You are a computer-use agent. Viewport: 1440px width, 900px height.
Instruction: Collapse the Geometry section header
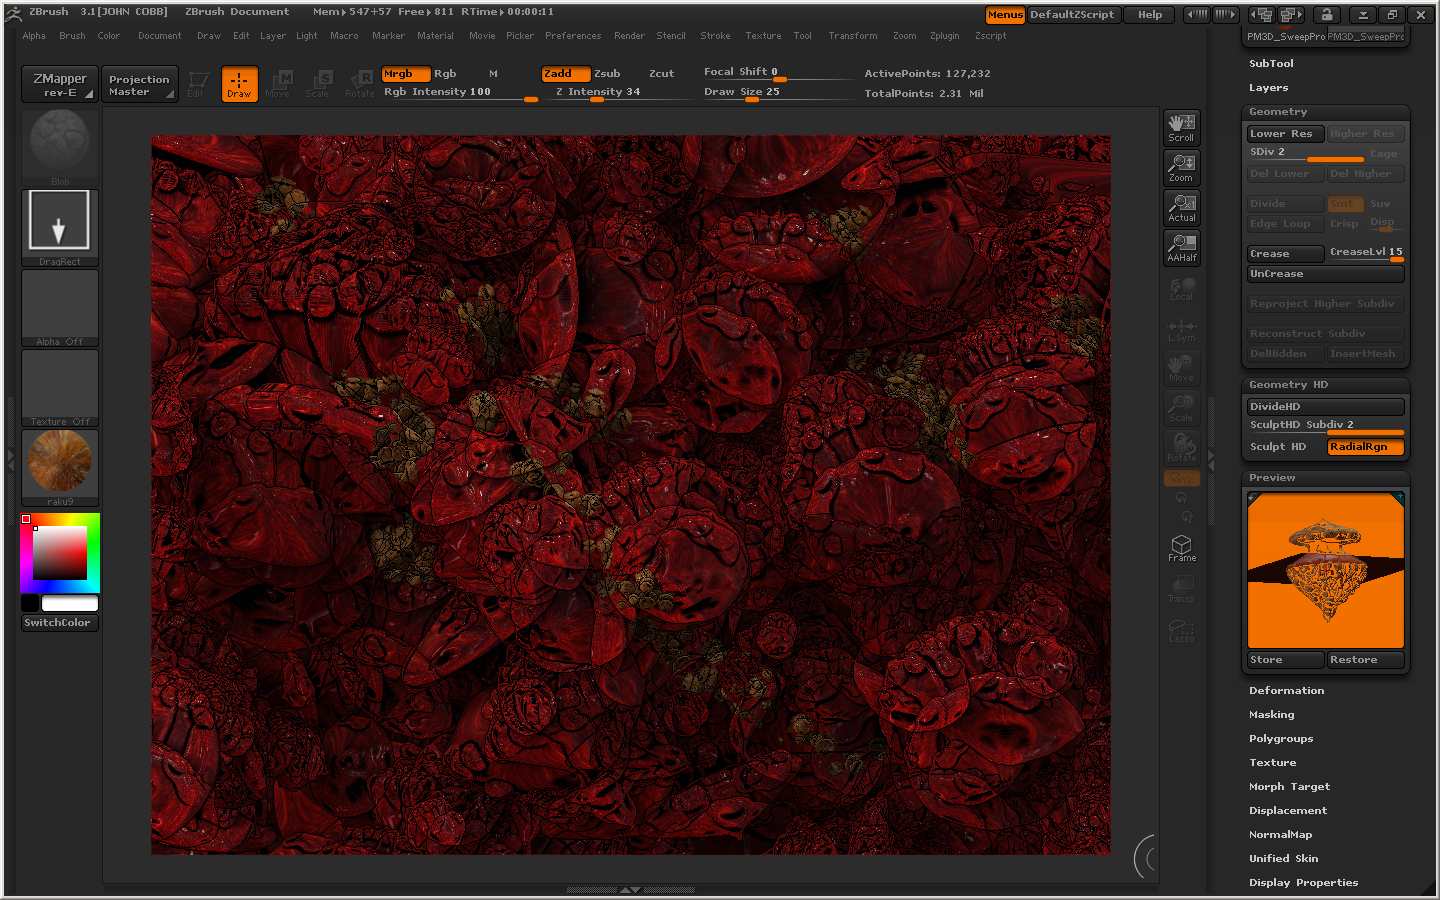click(x=1325, y=112)
